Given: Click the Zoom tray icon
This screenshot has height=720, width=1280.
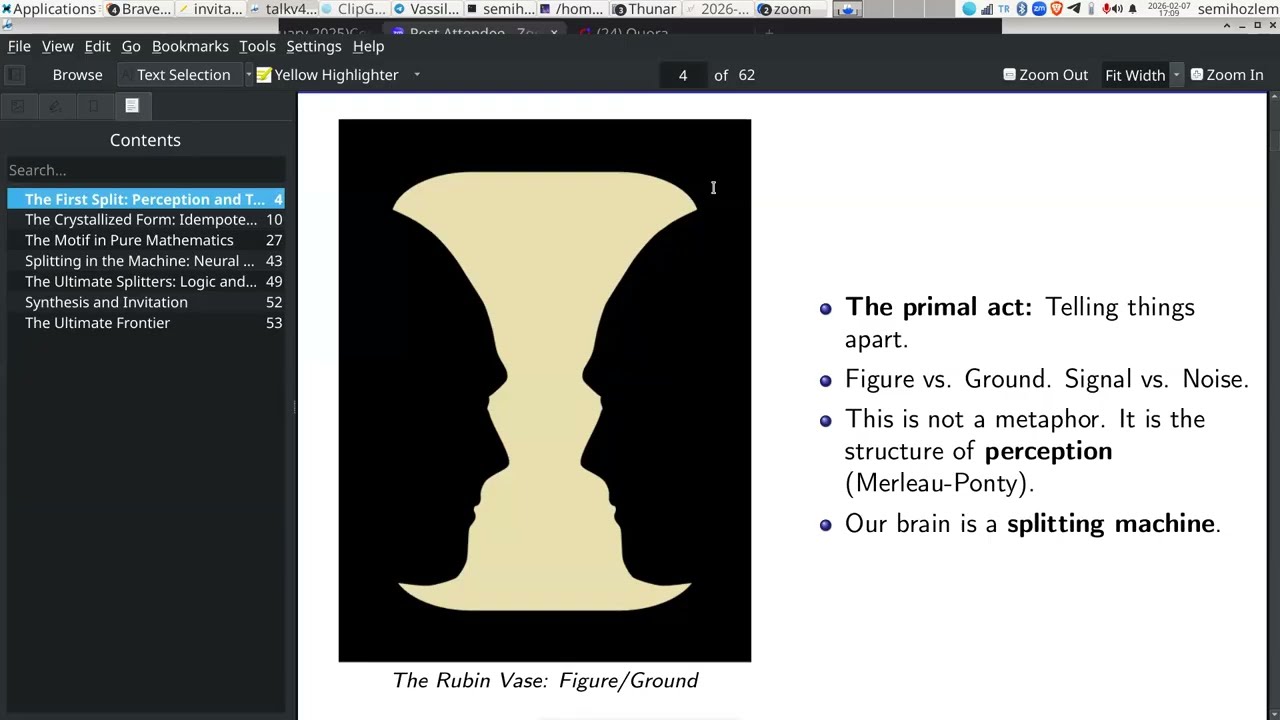Looking at the screenshot, I should (x=1038, y=9).
